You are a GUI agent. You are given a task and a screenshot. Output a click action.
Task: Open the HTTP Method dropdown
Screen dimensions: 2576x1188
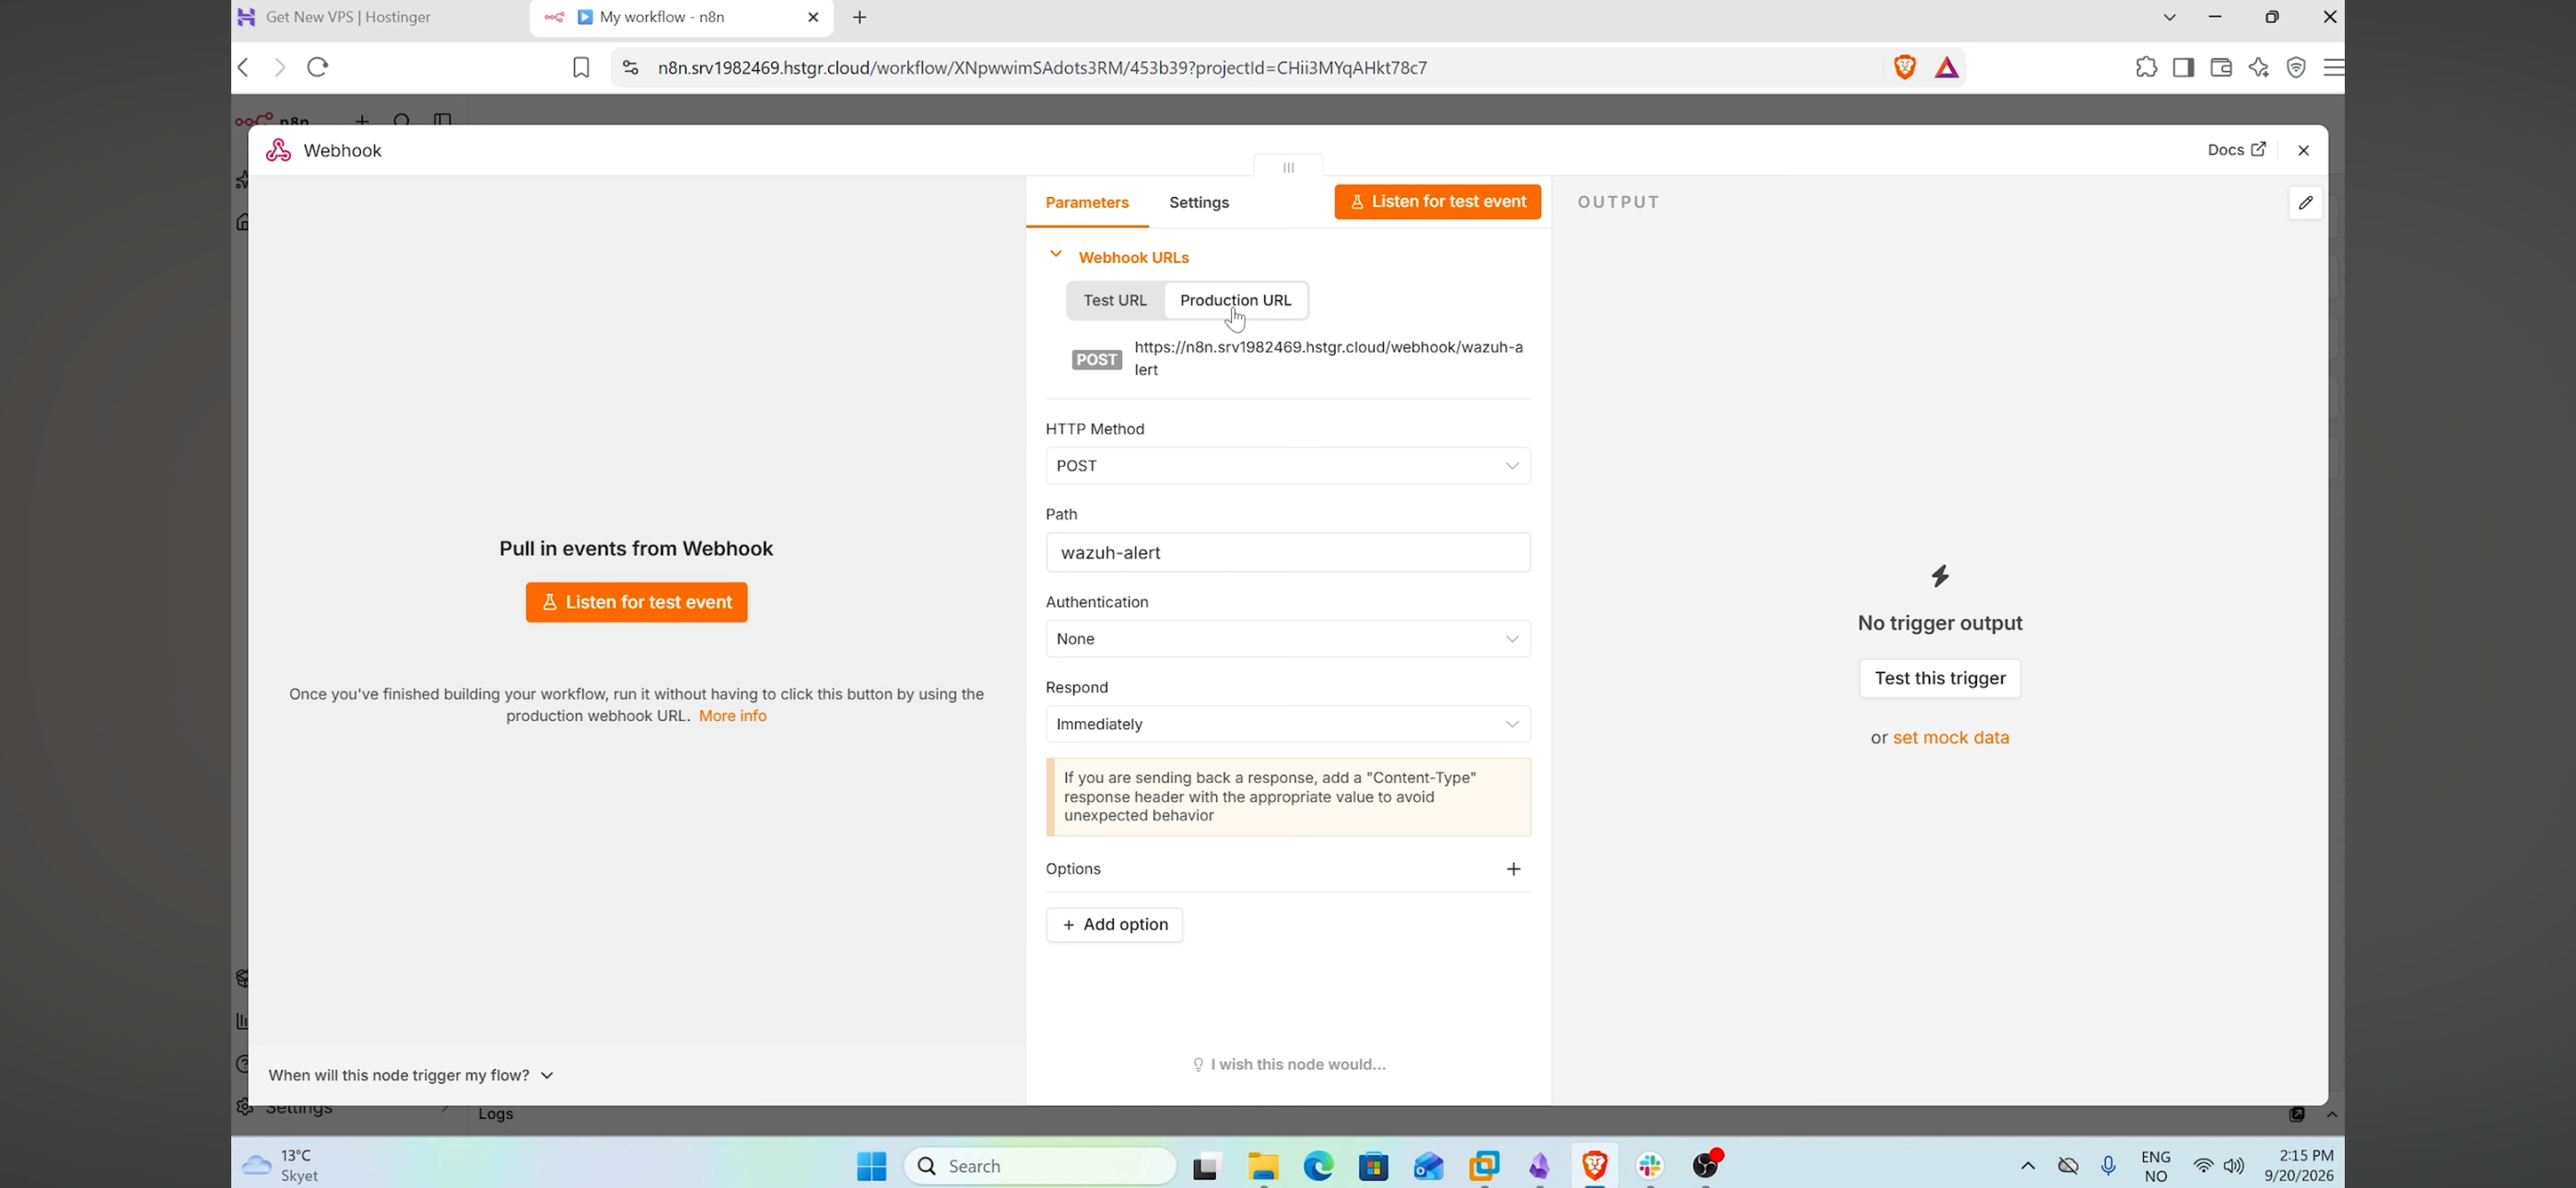[x=1288, y=466]
